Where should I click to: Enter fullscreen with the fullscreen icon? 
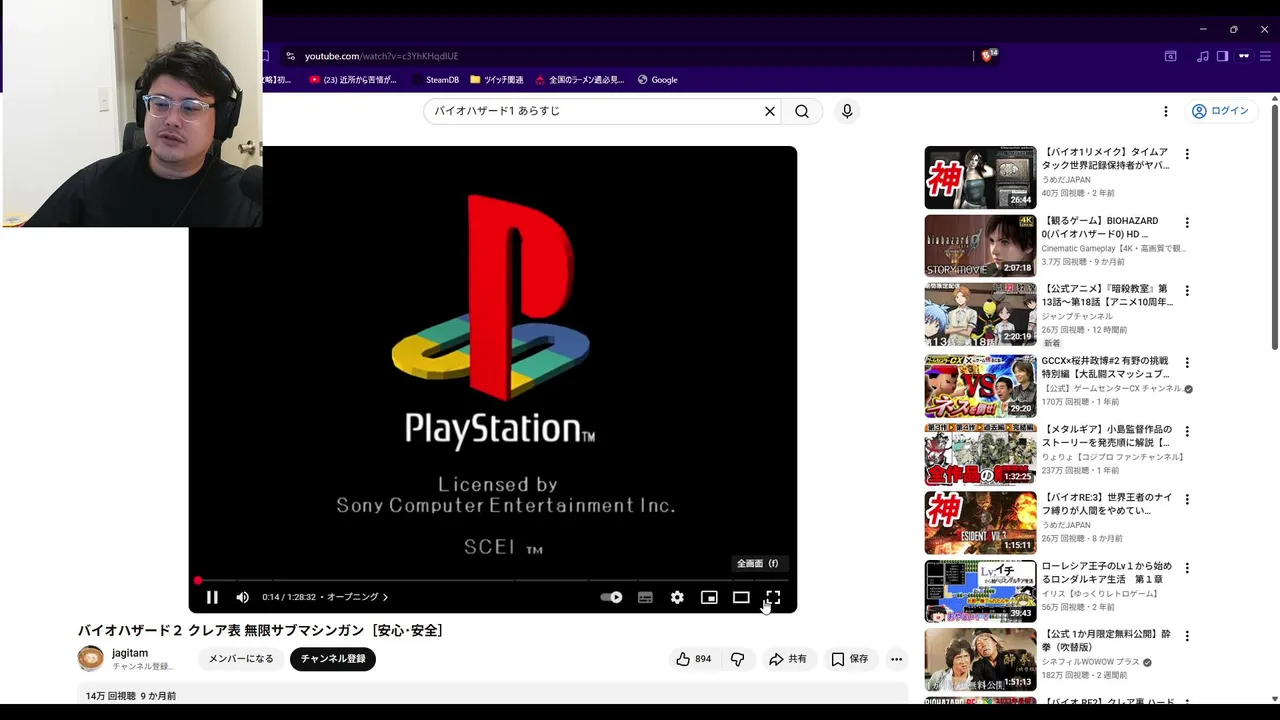click(x=773, y=597)
